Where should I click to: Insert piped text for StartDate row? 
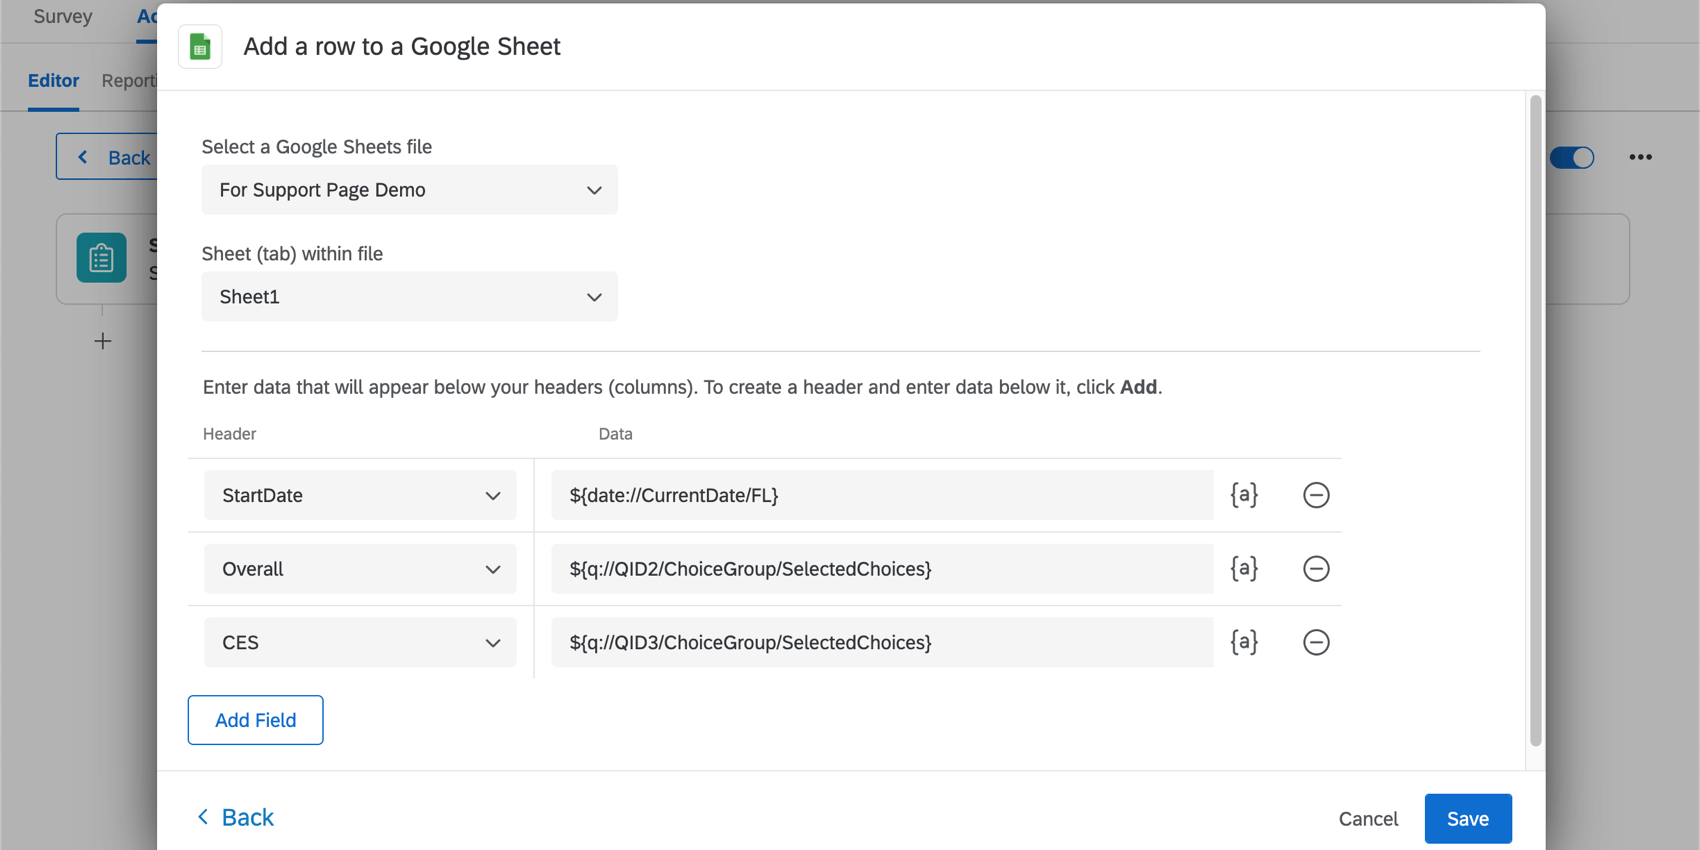click(x=1244, y=495)
